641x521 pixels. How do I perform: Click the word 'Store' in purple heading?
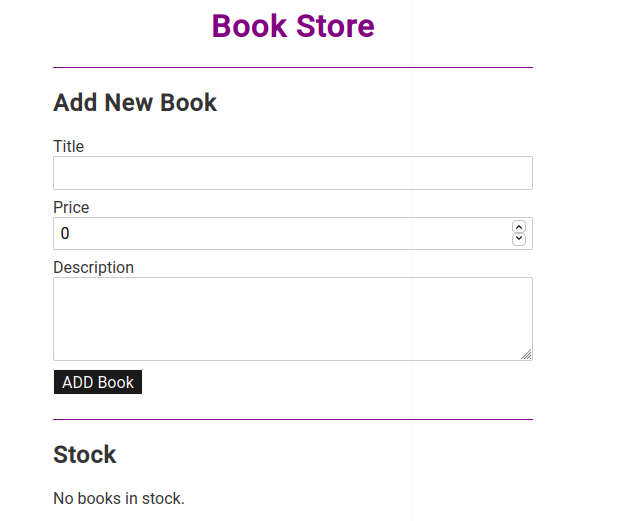[x=329, y=26]
